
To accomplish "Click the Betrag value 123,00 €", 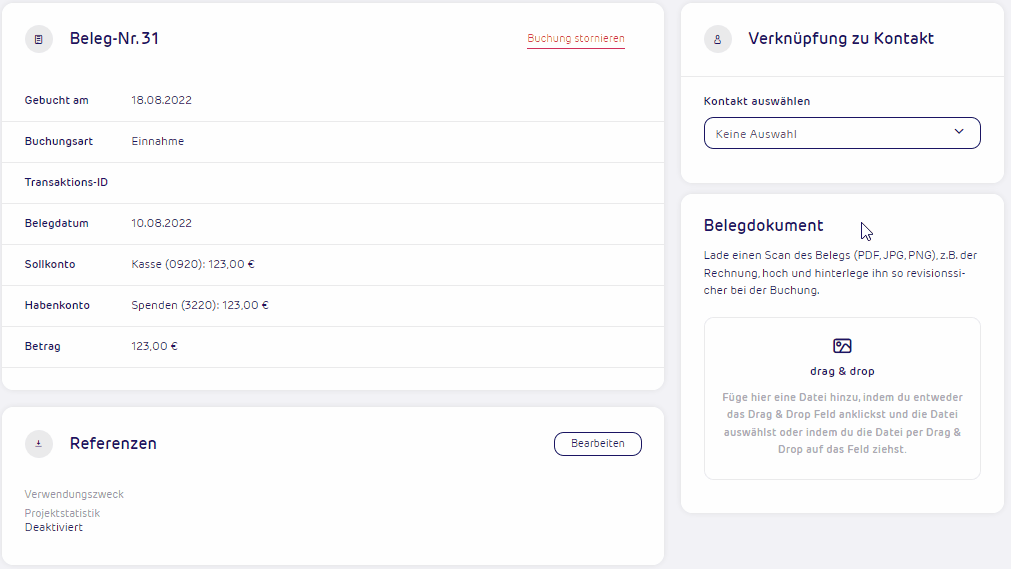I will 154,346.
